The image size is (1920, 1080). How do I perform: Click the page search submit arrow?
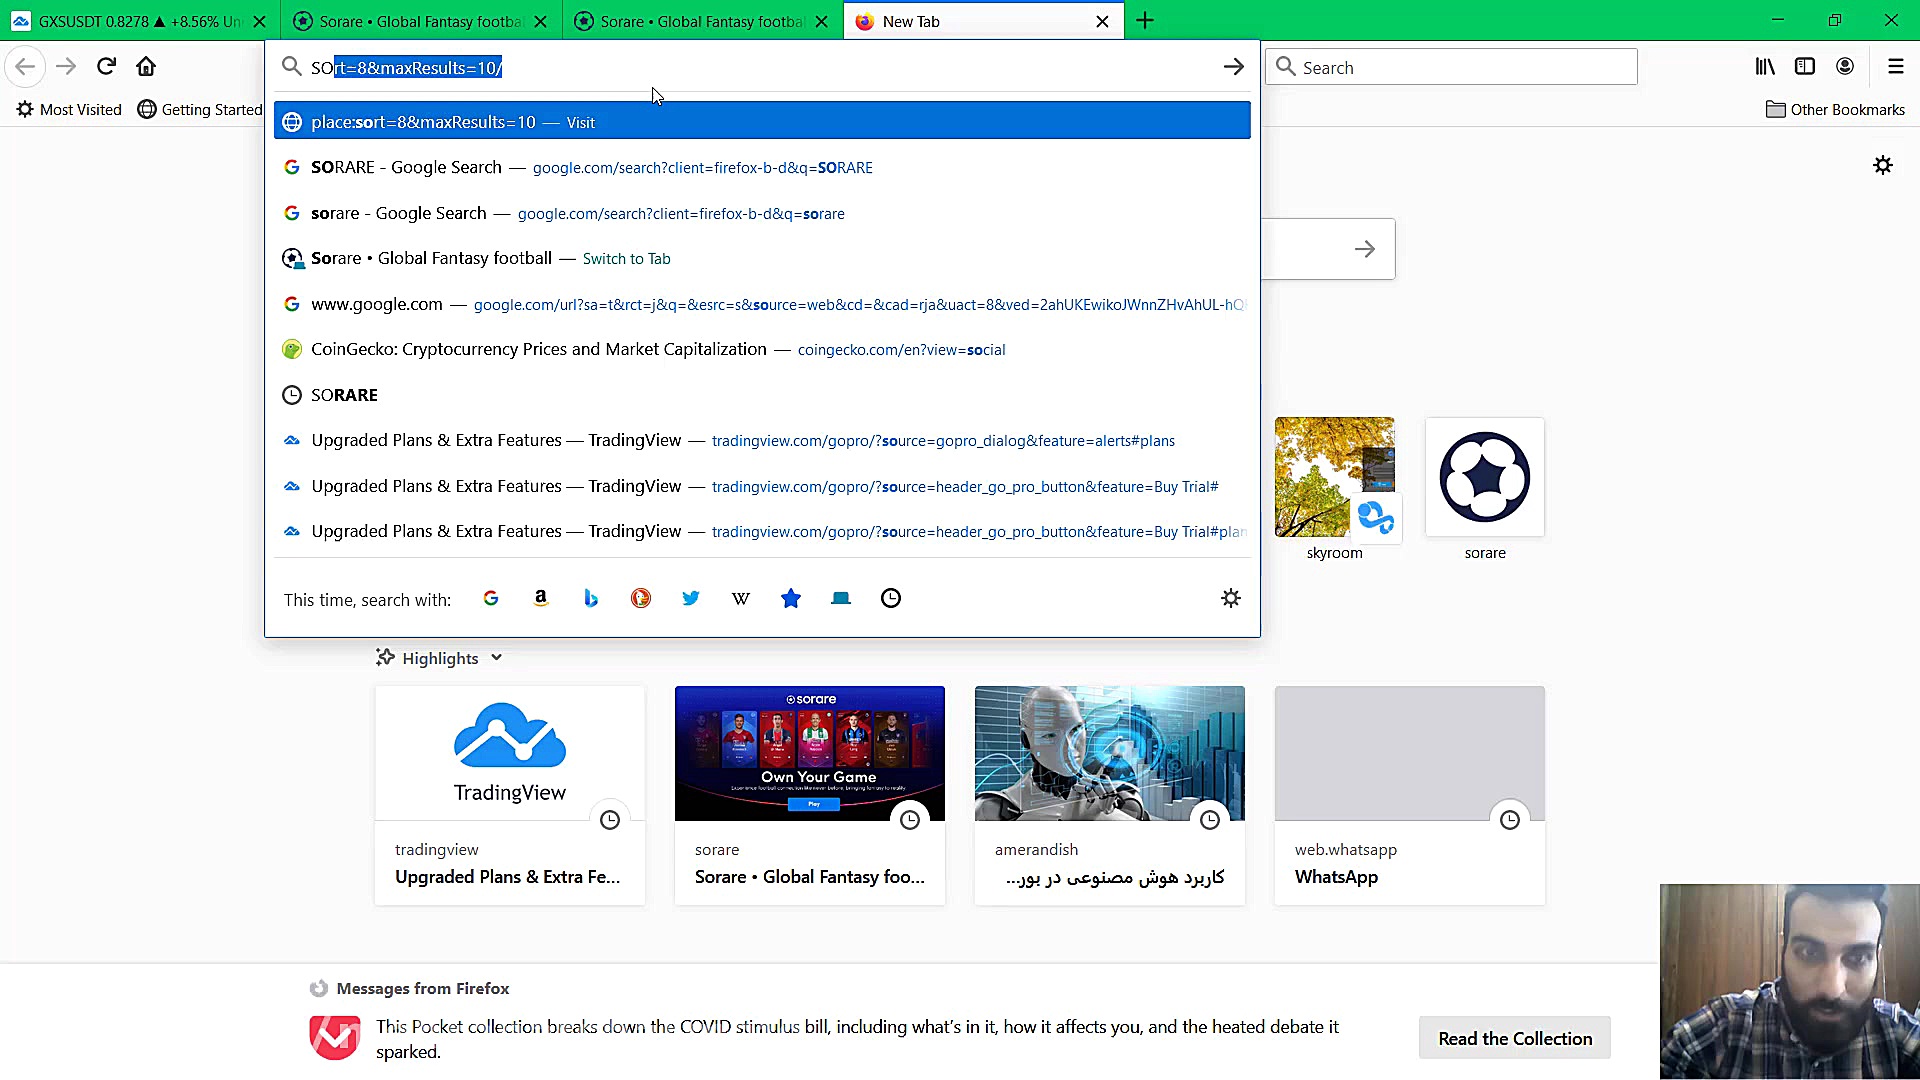[1365, 249]
